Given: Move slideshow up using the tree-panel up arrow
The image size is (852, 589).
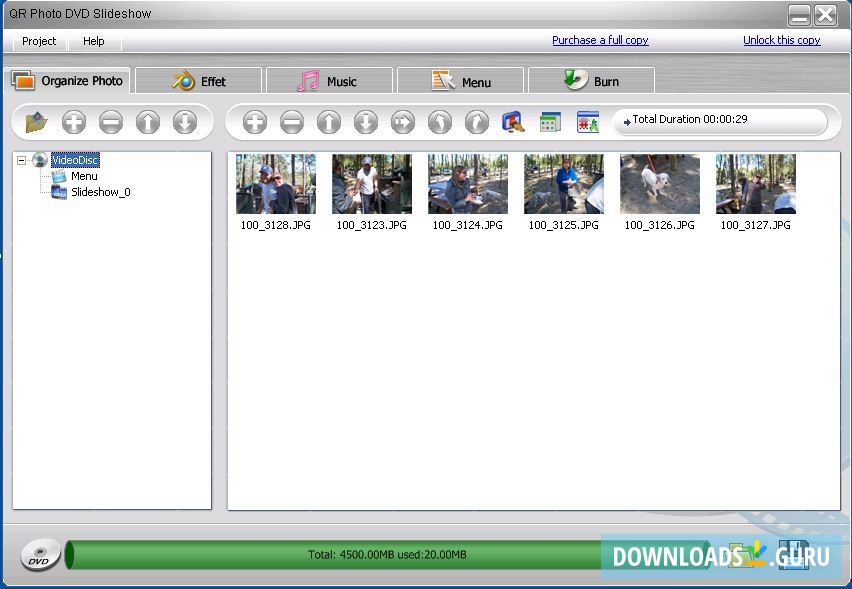Looking at the screenshot, I should [x=148, y=122].
